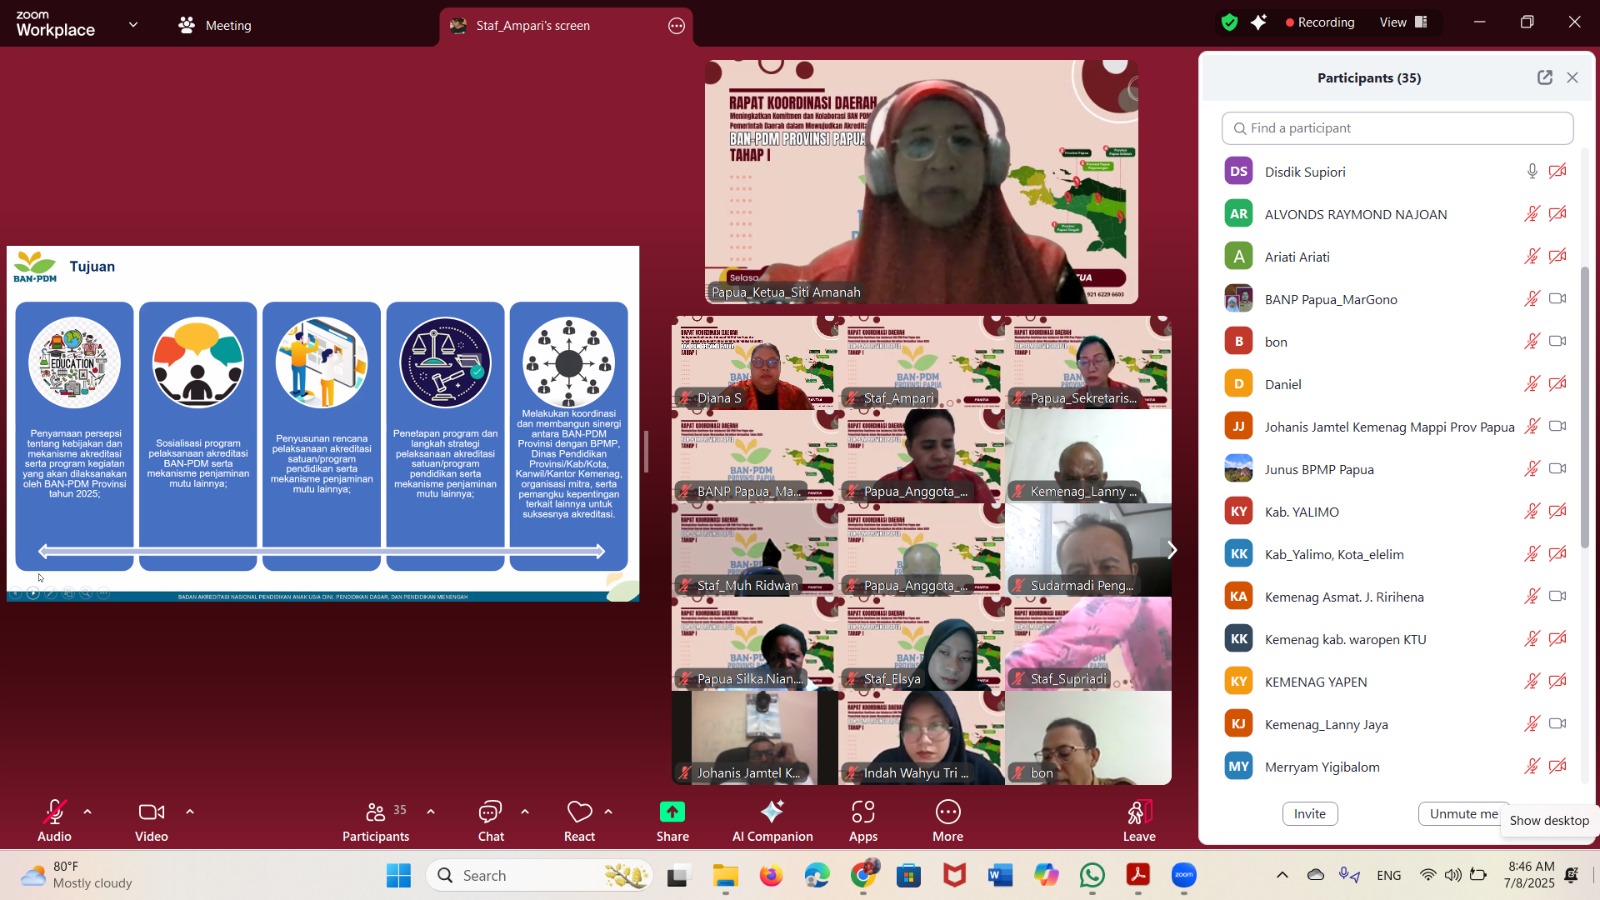
Task: Open the React emoji menu
Action: (579, 812)
